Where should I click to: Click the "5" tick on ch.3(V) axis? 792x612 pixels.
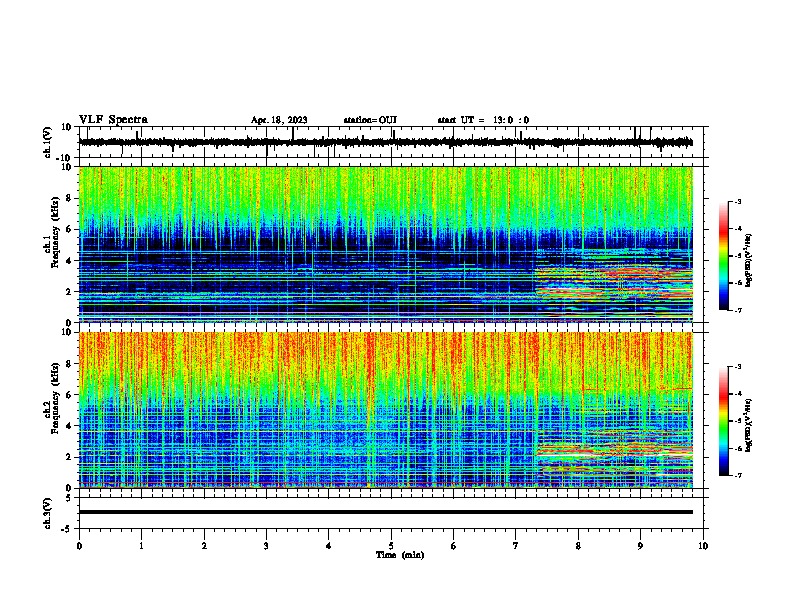click(69, 498)
